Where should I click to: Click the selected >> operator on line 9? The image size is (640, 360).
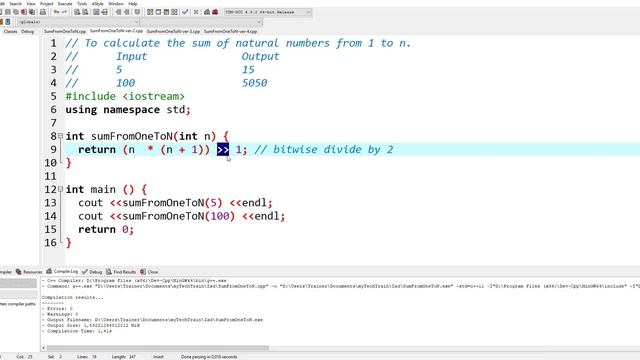[223, 149]
